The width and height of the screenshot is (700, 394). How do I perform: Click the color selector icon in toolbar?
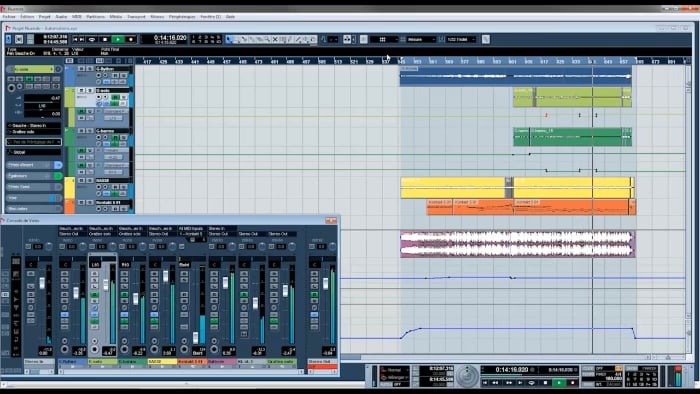click(x=313, y=39)
